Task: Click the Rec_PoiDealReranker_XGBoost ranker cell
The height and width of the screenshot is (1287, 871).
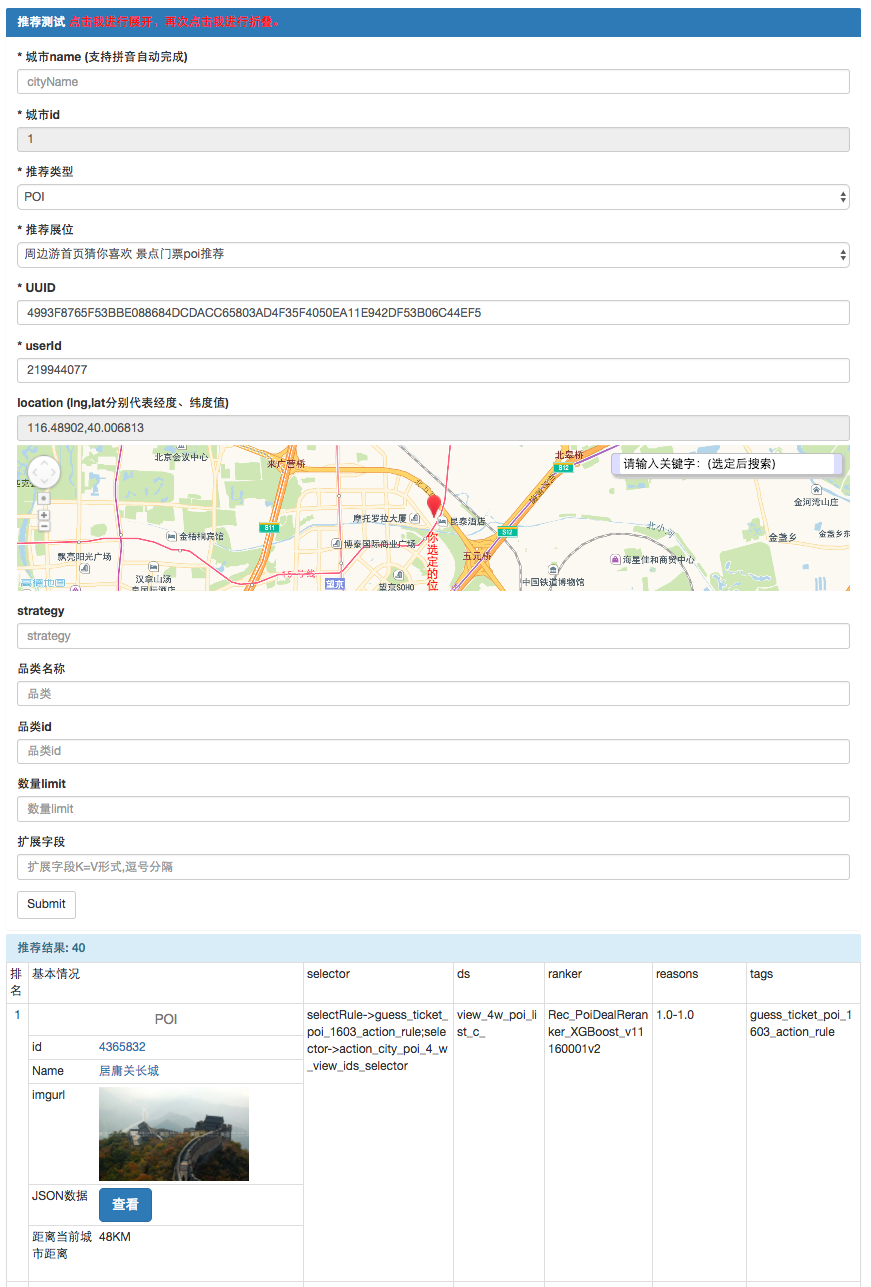Action: coord(598,1032)
